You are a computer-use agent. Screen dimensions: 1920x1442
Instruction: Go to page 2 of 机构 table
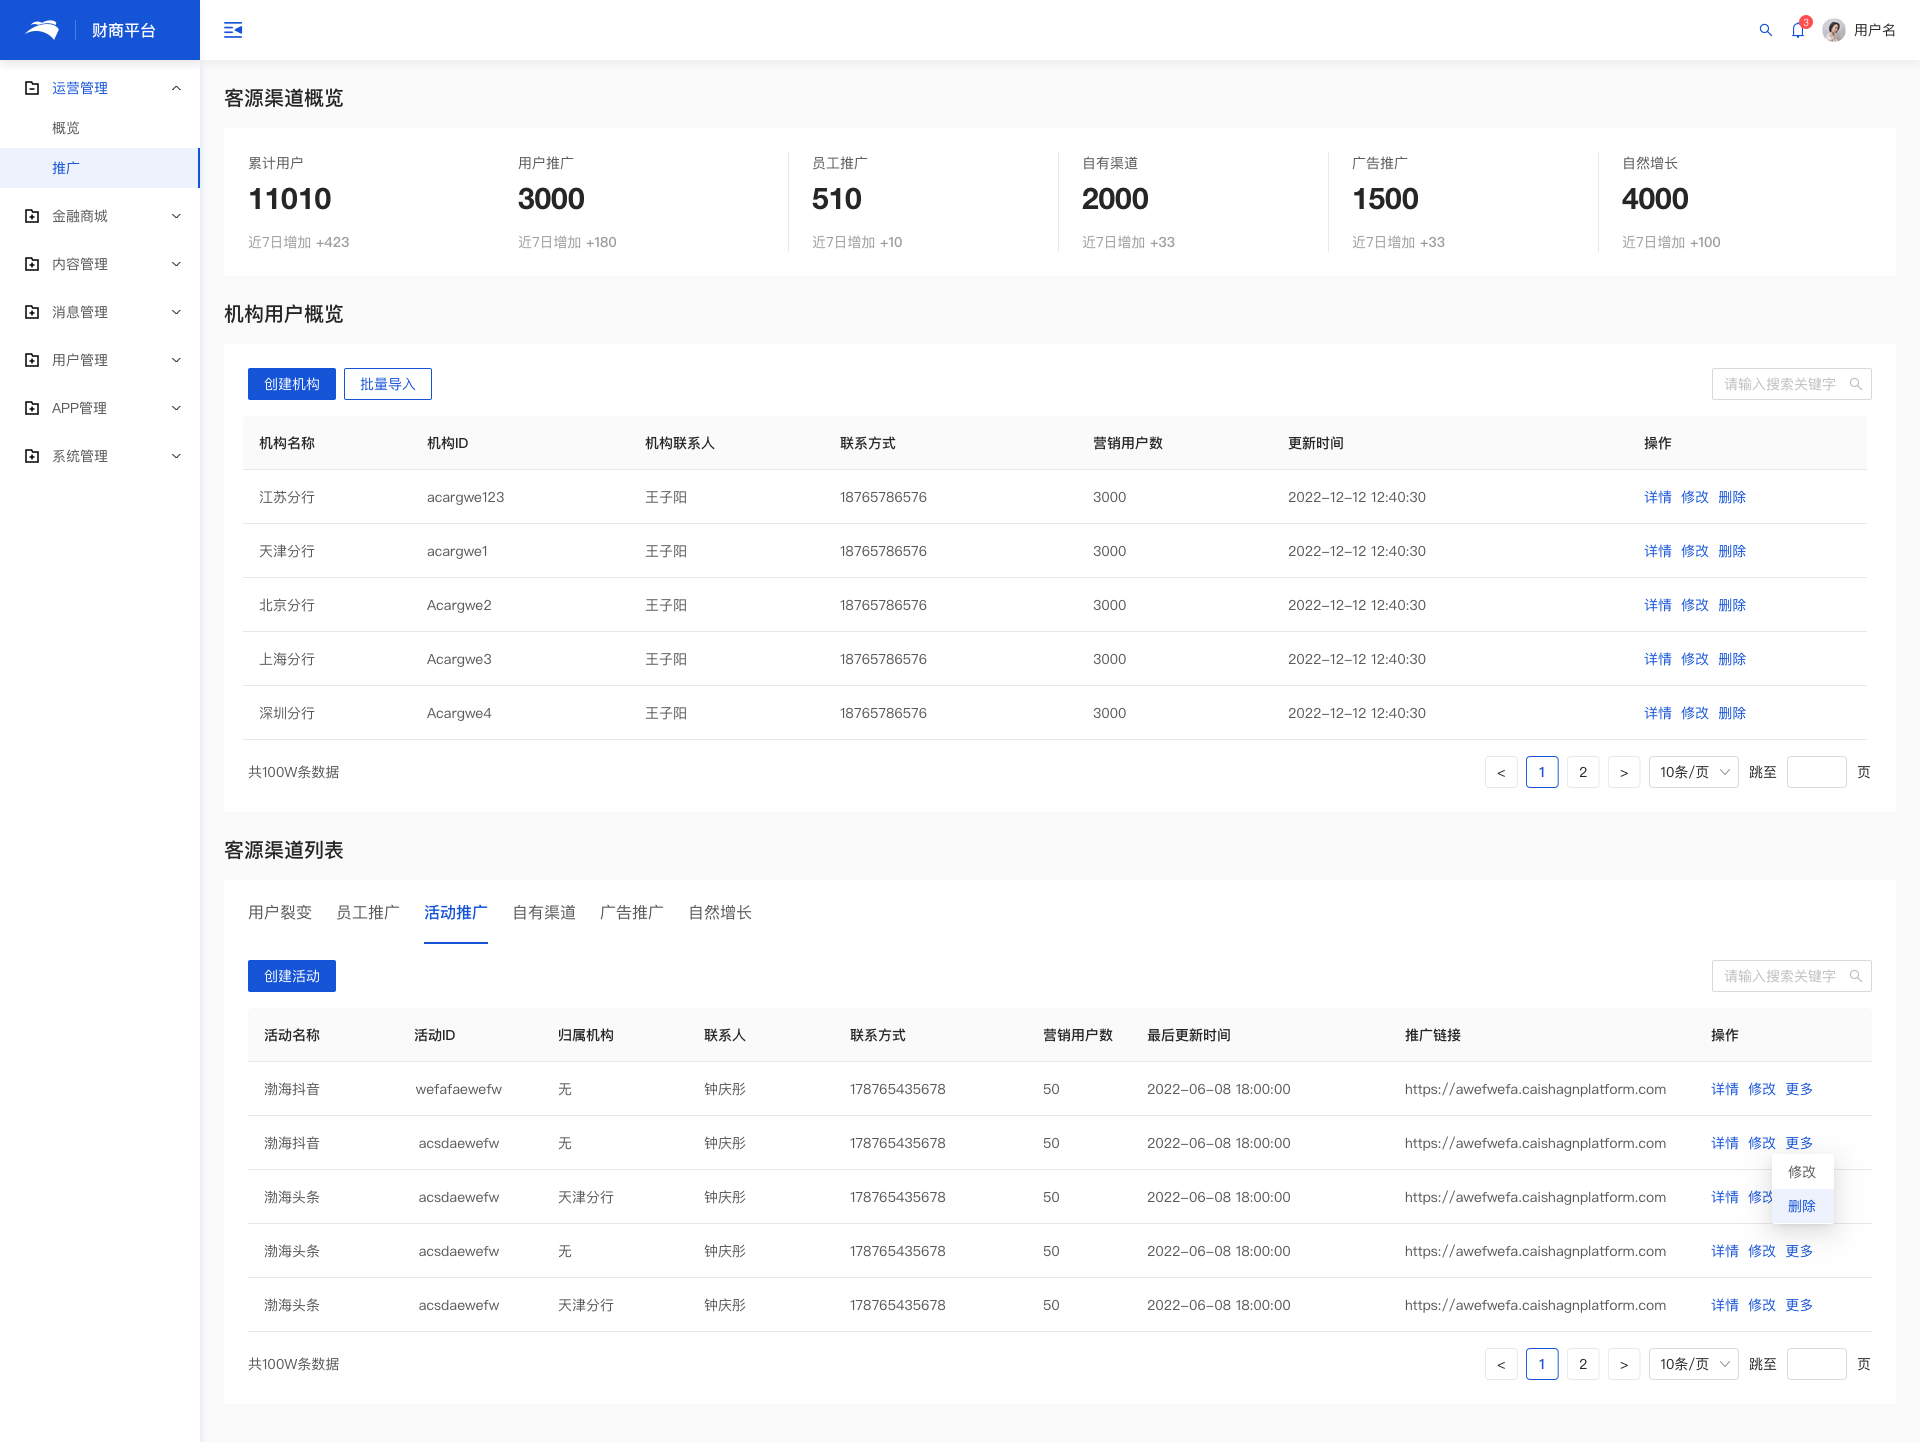(1583, 772)
